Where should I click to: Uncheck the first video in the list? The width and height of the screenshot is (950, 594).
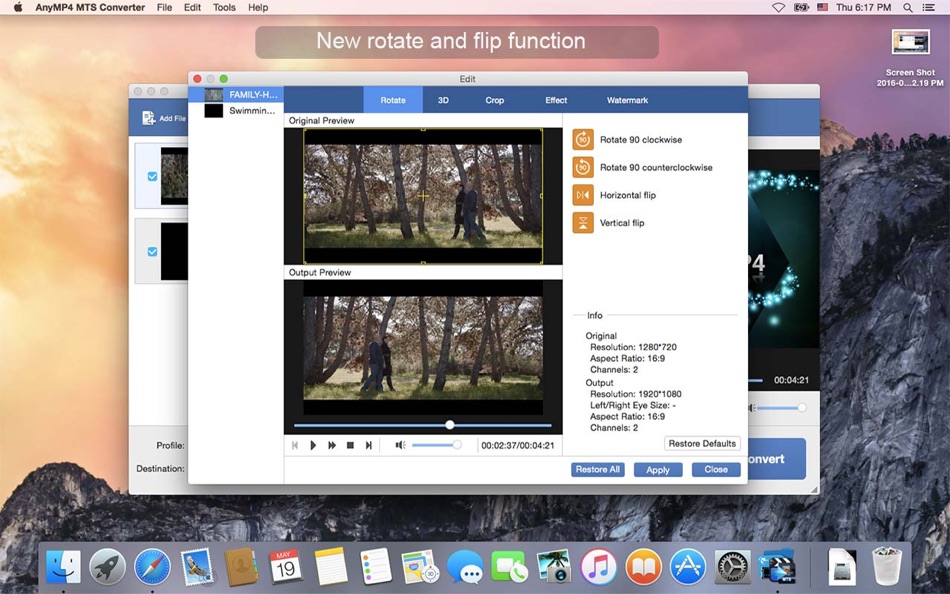click(151, 174)
